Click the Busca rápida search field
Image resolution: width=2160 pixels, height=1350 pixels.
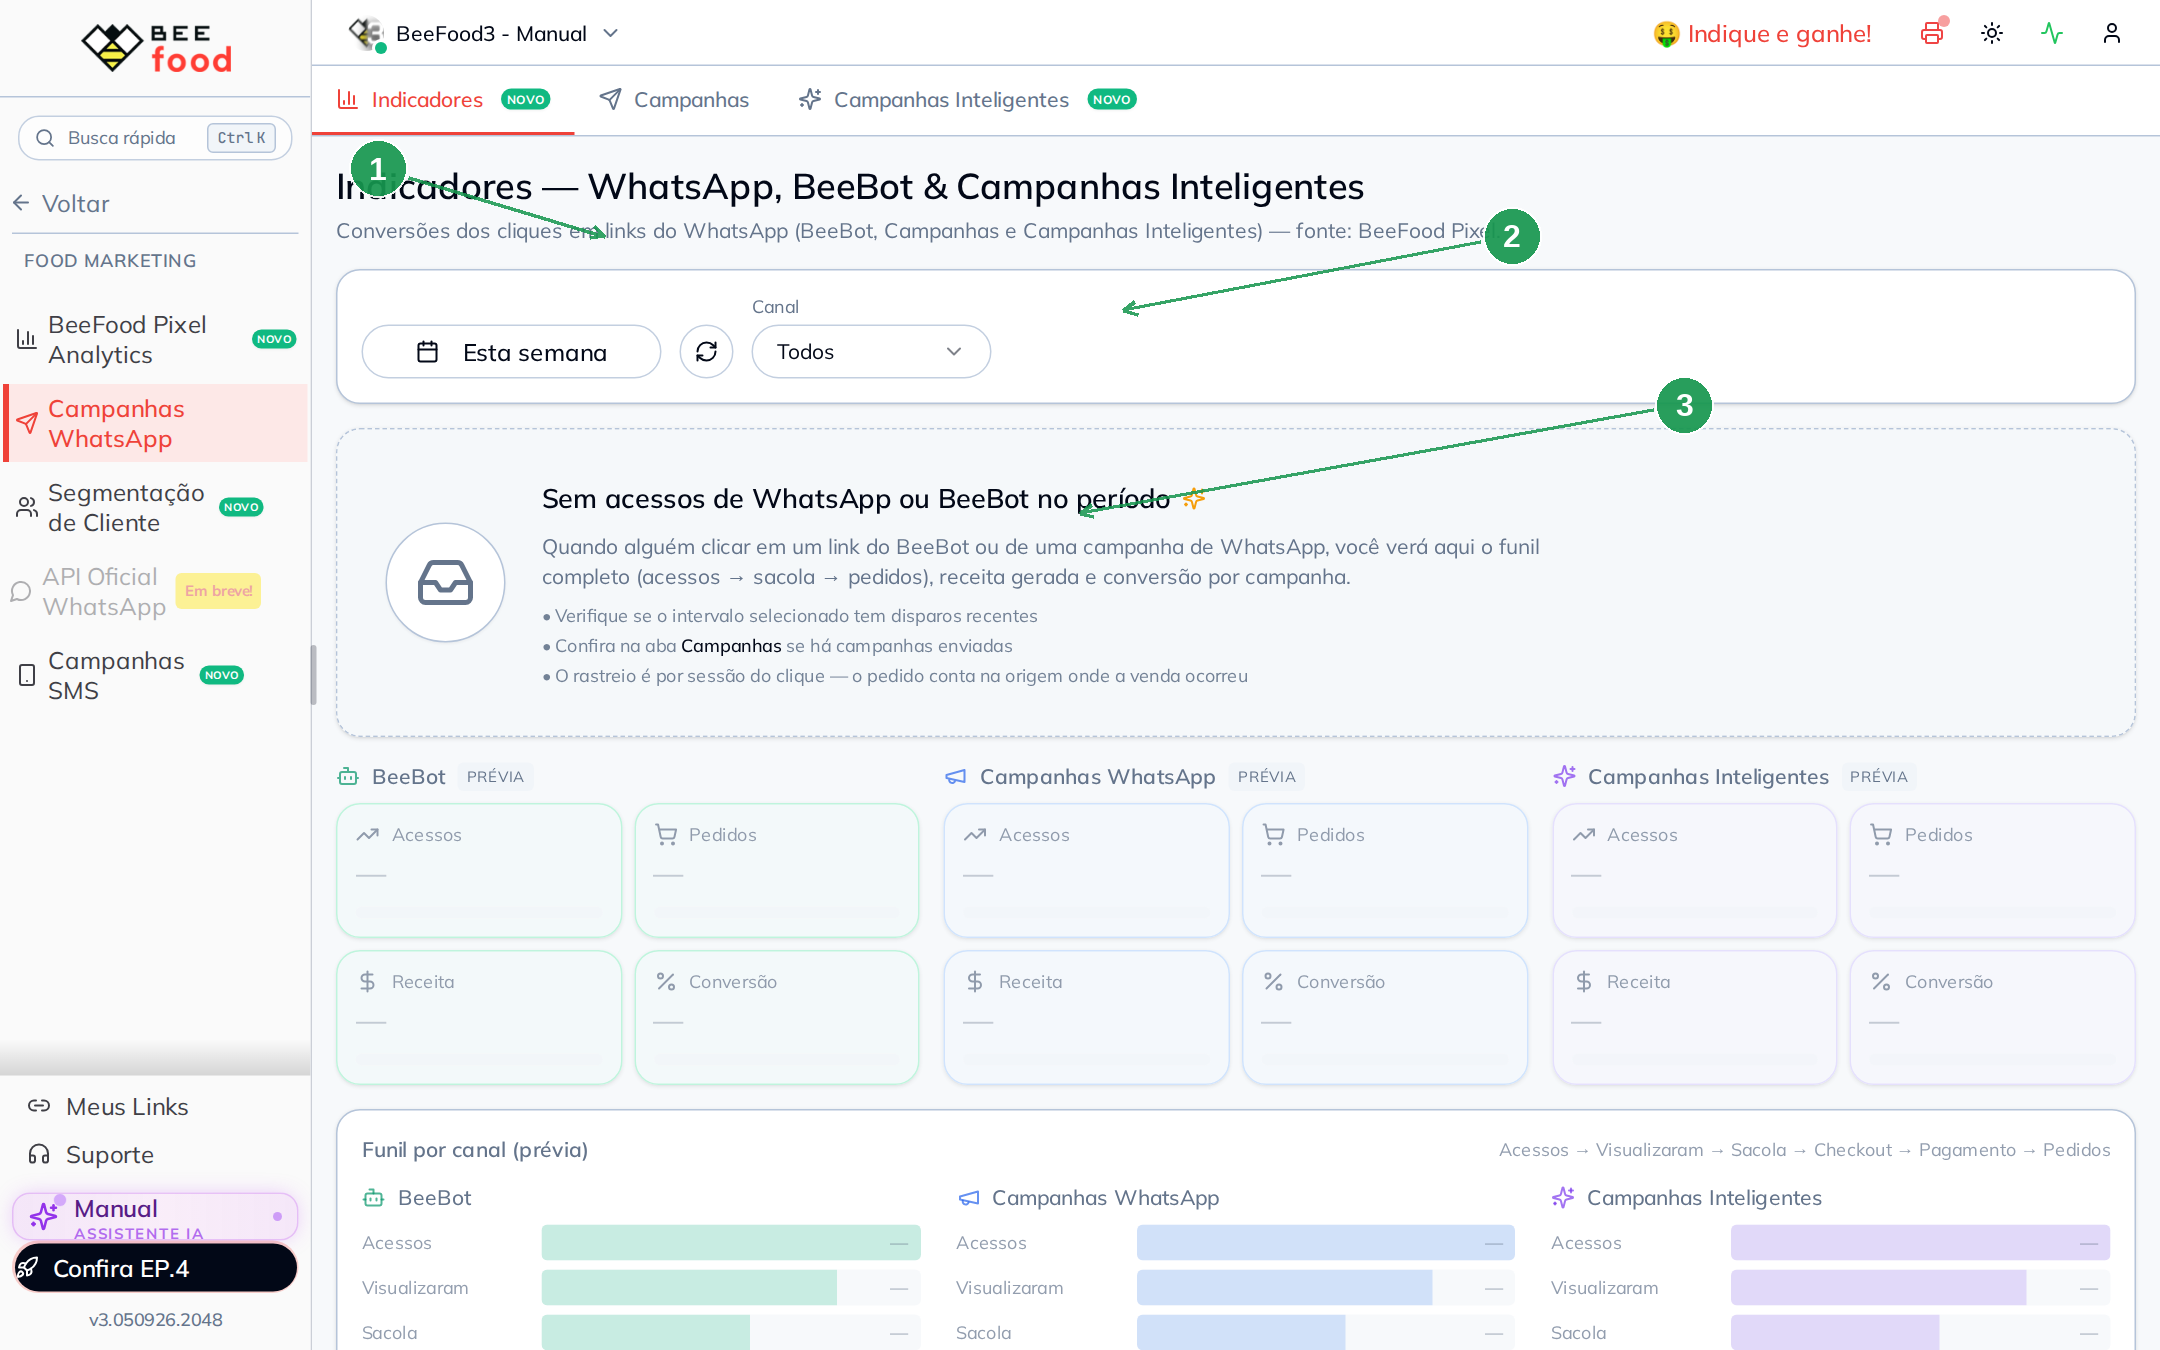click(155, 138)
